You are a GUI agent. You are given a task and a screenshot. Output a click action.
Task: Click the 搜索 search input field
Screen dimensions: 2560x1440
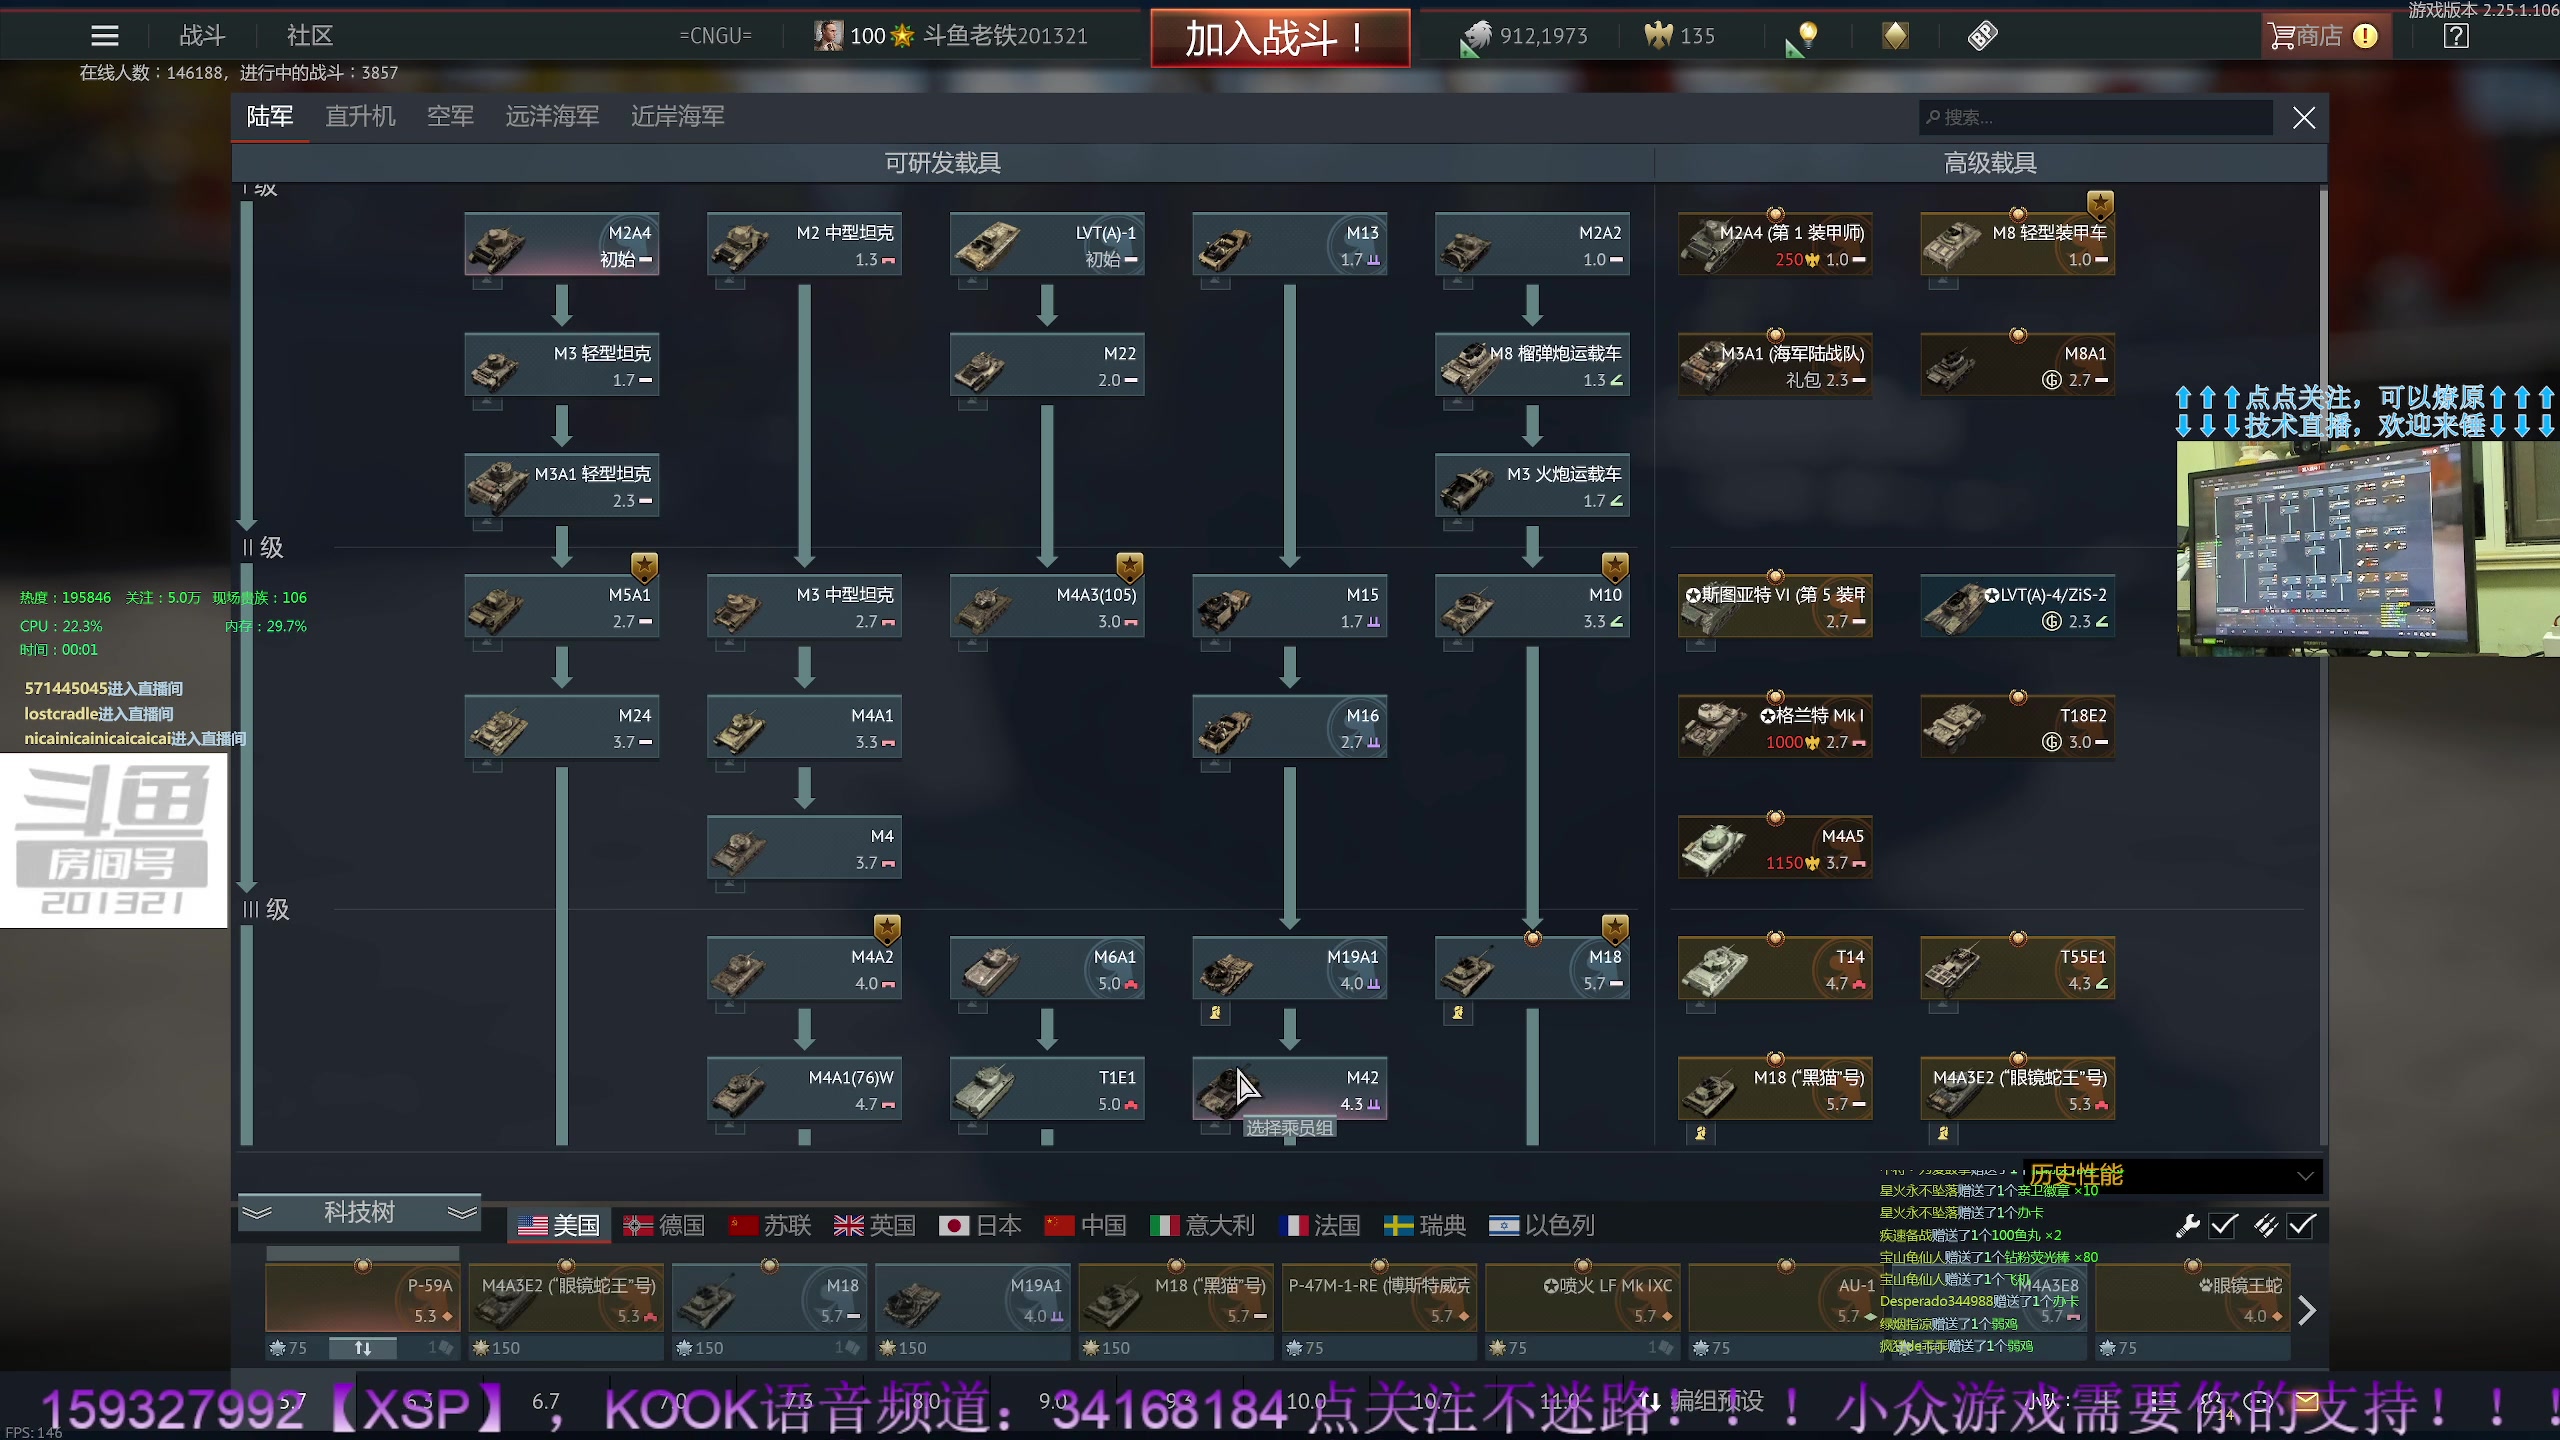pyautogui.click(x=2095, y=117)
